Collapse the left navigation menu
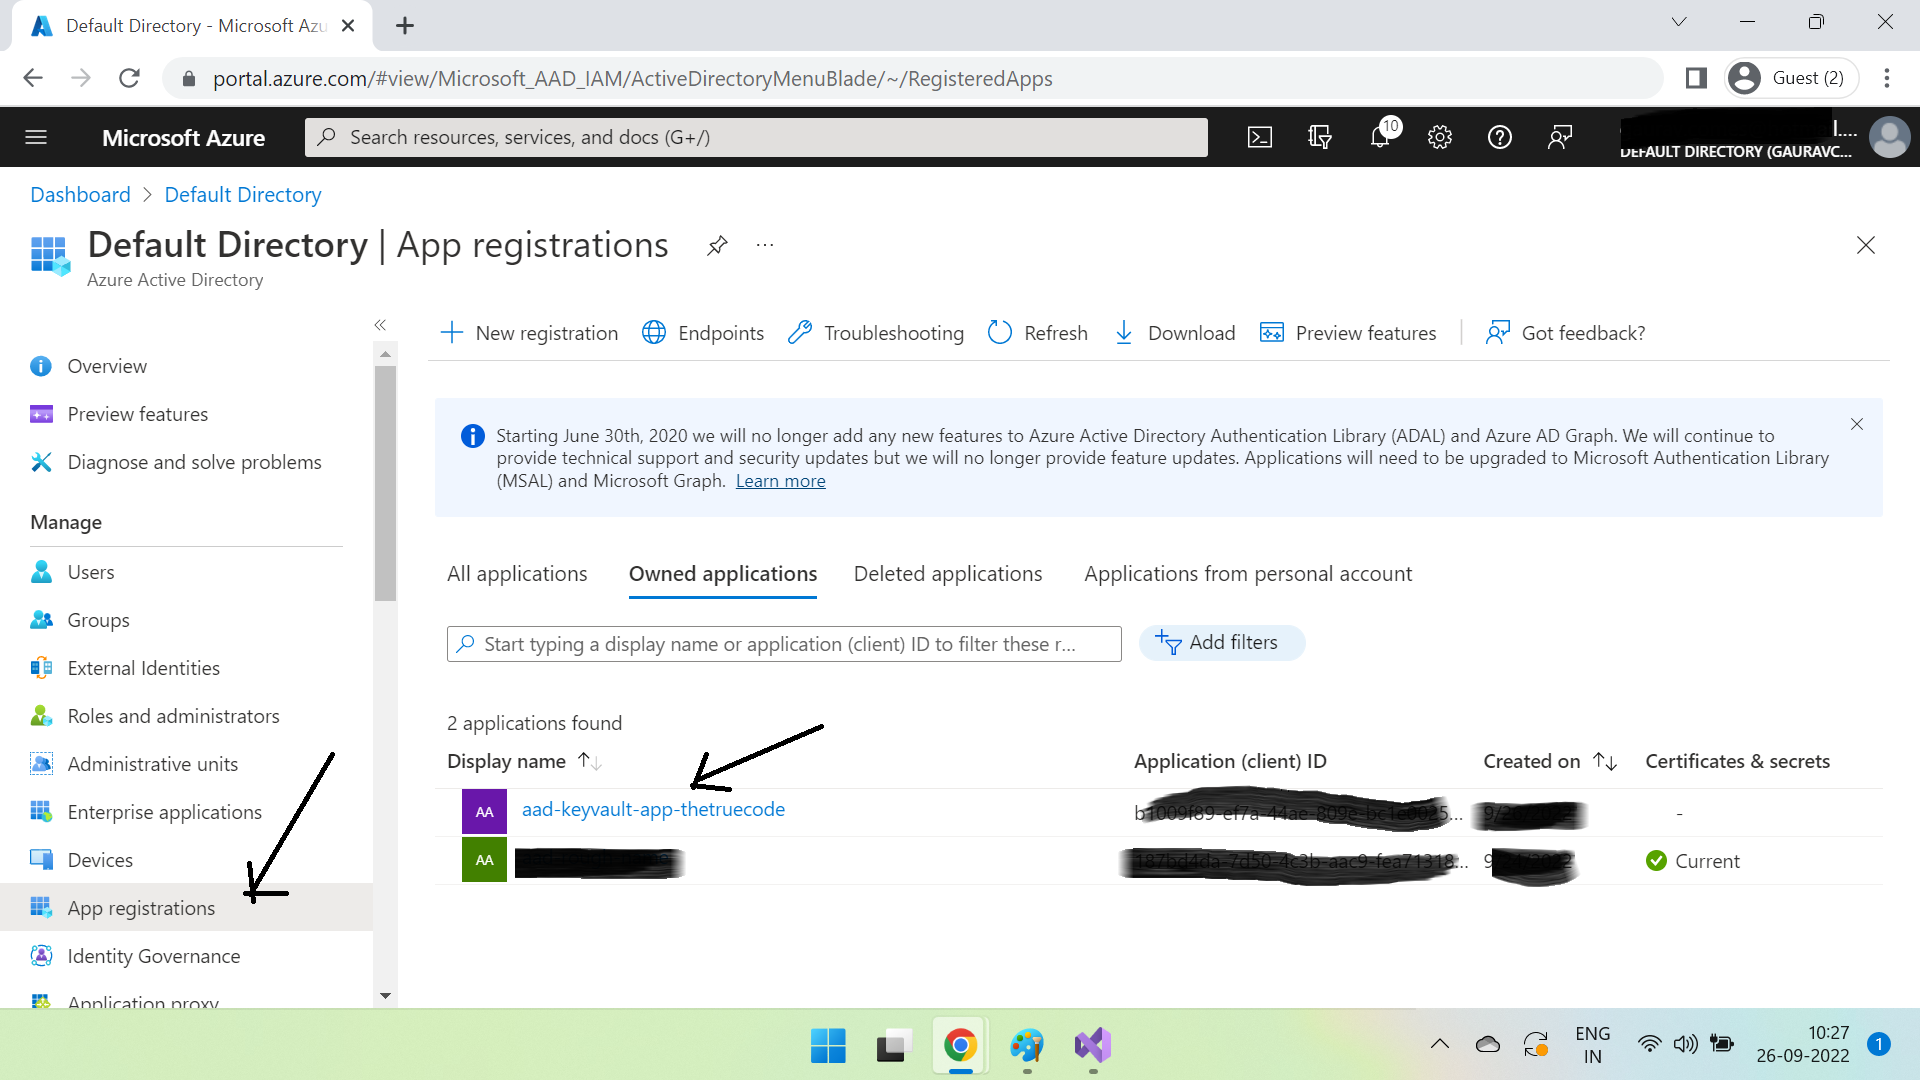This screenshot has height=1080, width=1920. (380, 325)
